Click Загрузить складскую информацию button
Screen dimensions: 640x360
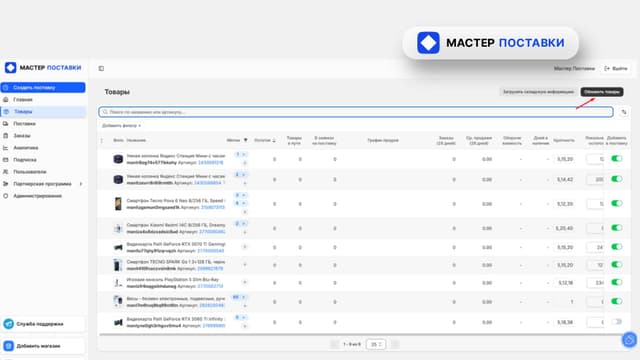(x=538, y=92)
